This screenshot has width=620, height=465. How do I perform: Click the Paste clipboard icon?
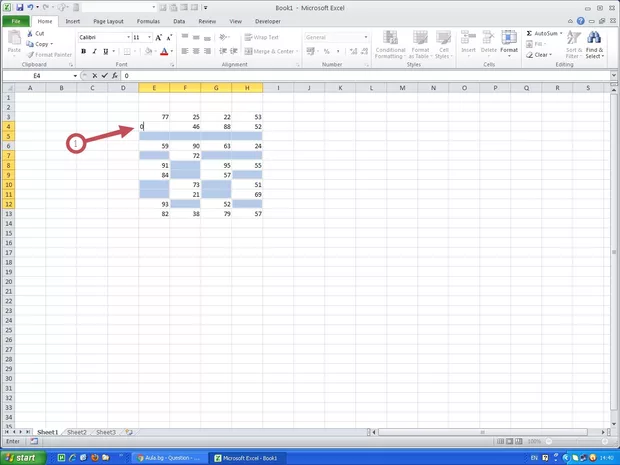click(14, 38)
